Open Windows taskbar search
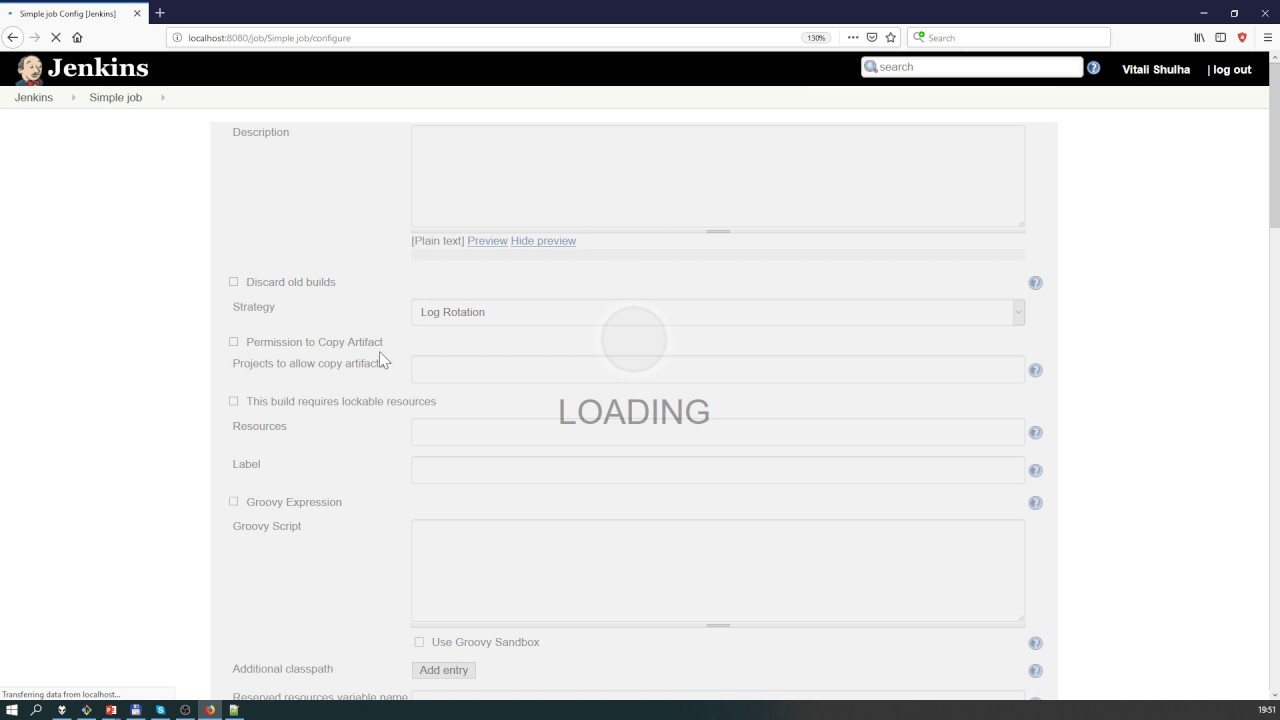The image size is (1280, 720). 36,710
